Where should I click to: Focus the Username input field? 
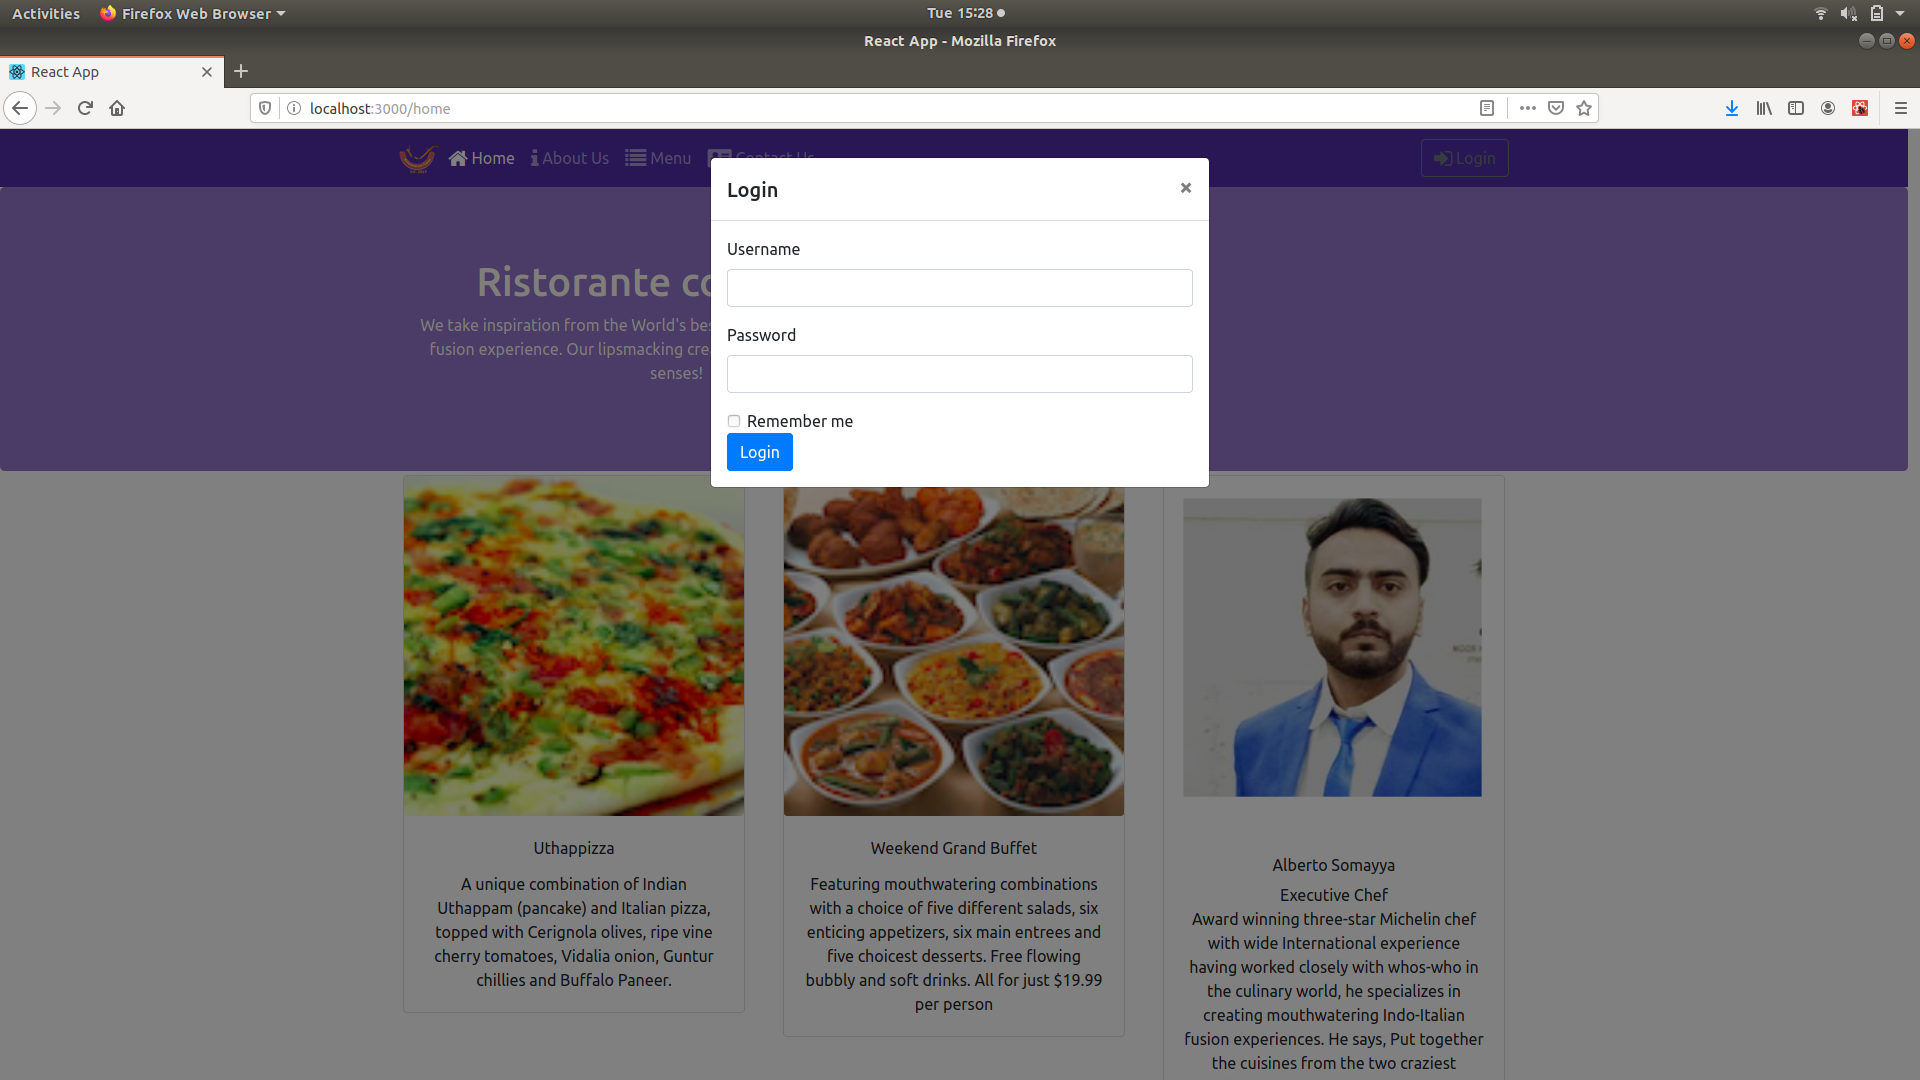coord(959,288)
